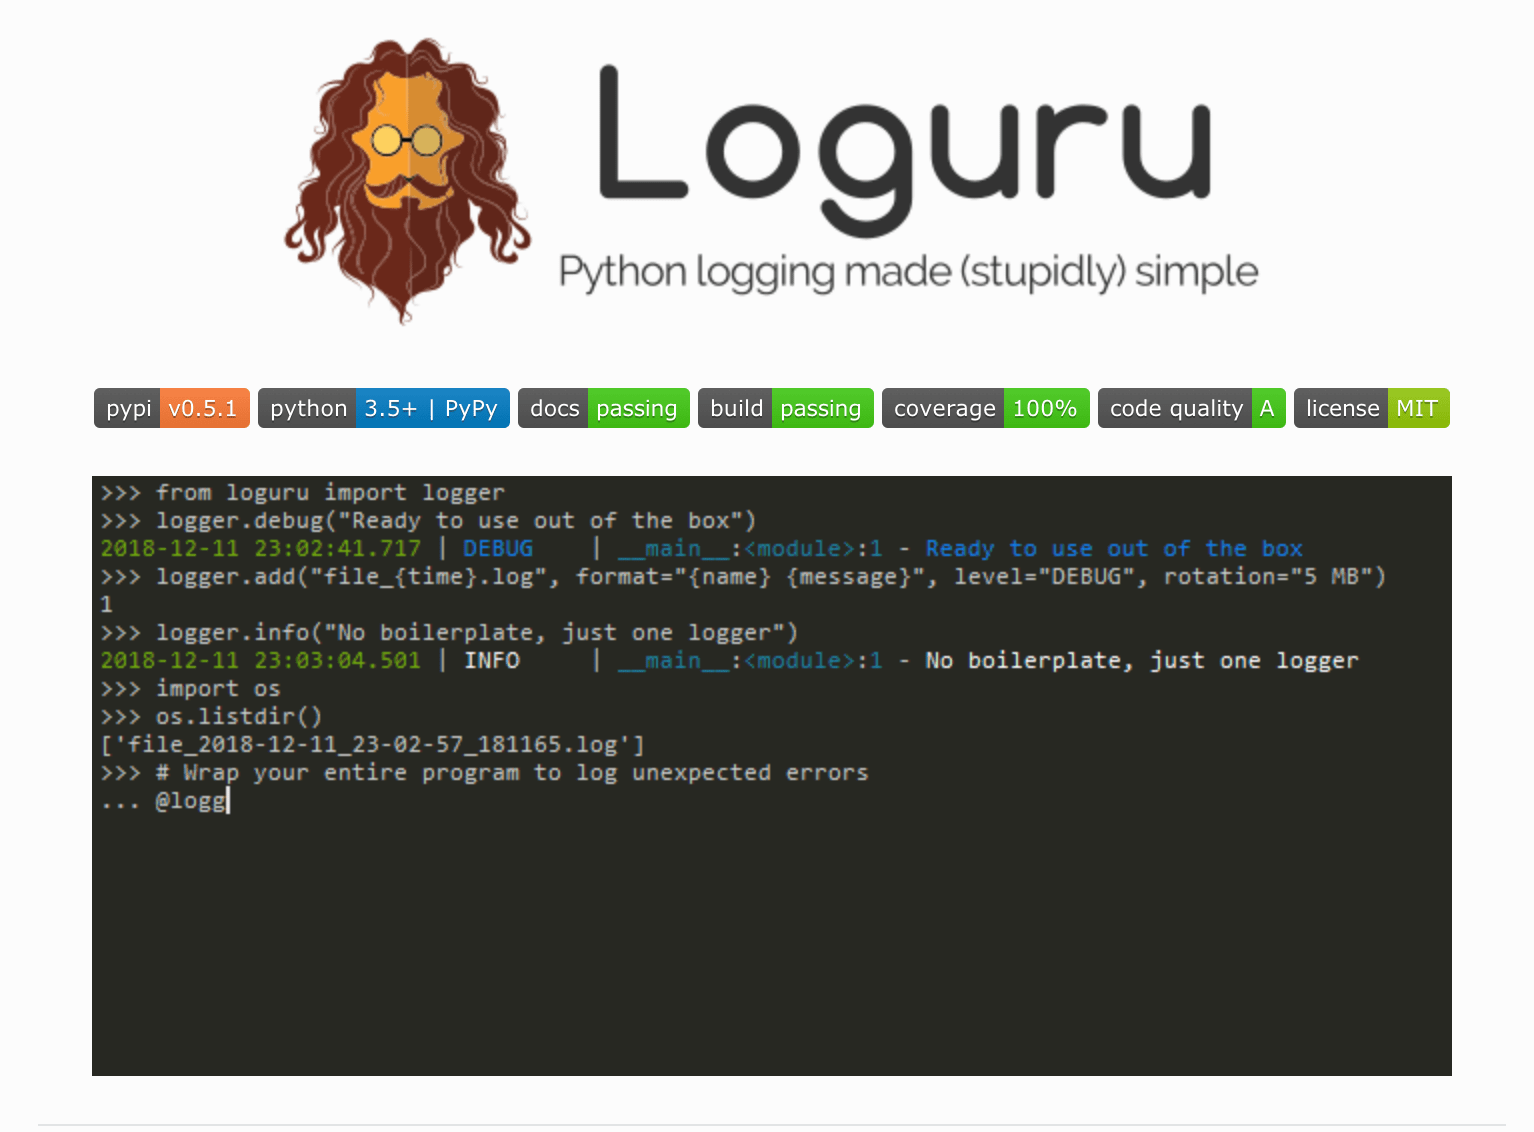1534x1132 pixels.
Task: Click the Loguru bearded guru logo image
Action: pos(407,181)
